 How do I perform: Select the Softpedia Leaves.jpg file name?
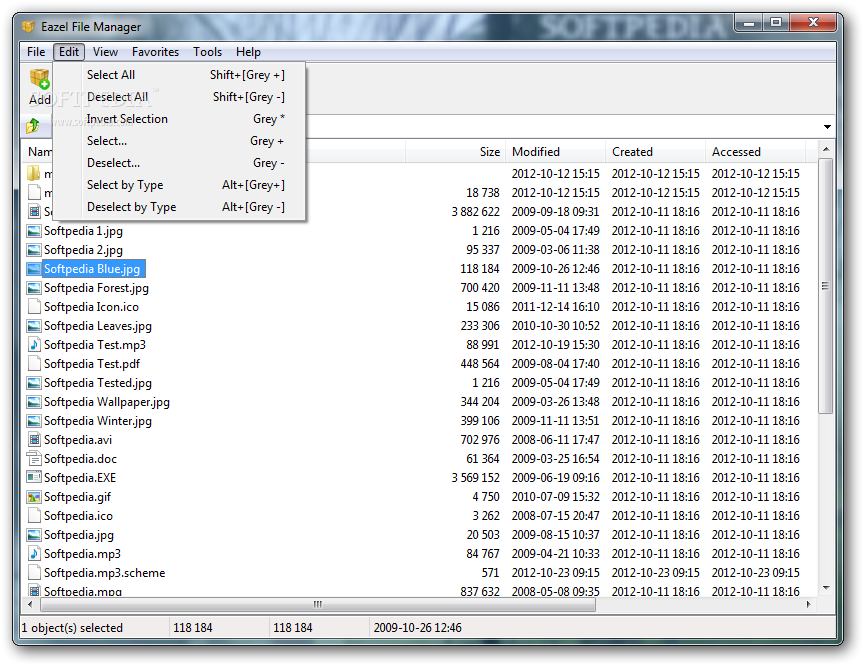click(x=98, y=326)
